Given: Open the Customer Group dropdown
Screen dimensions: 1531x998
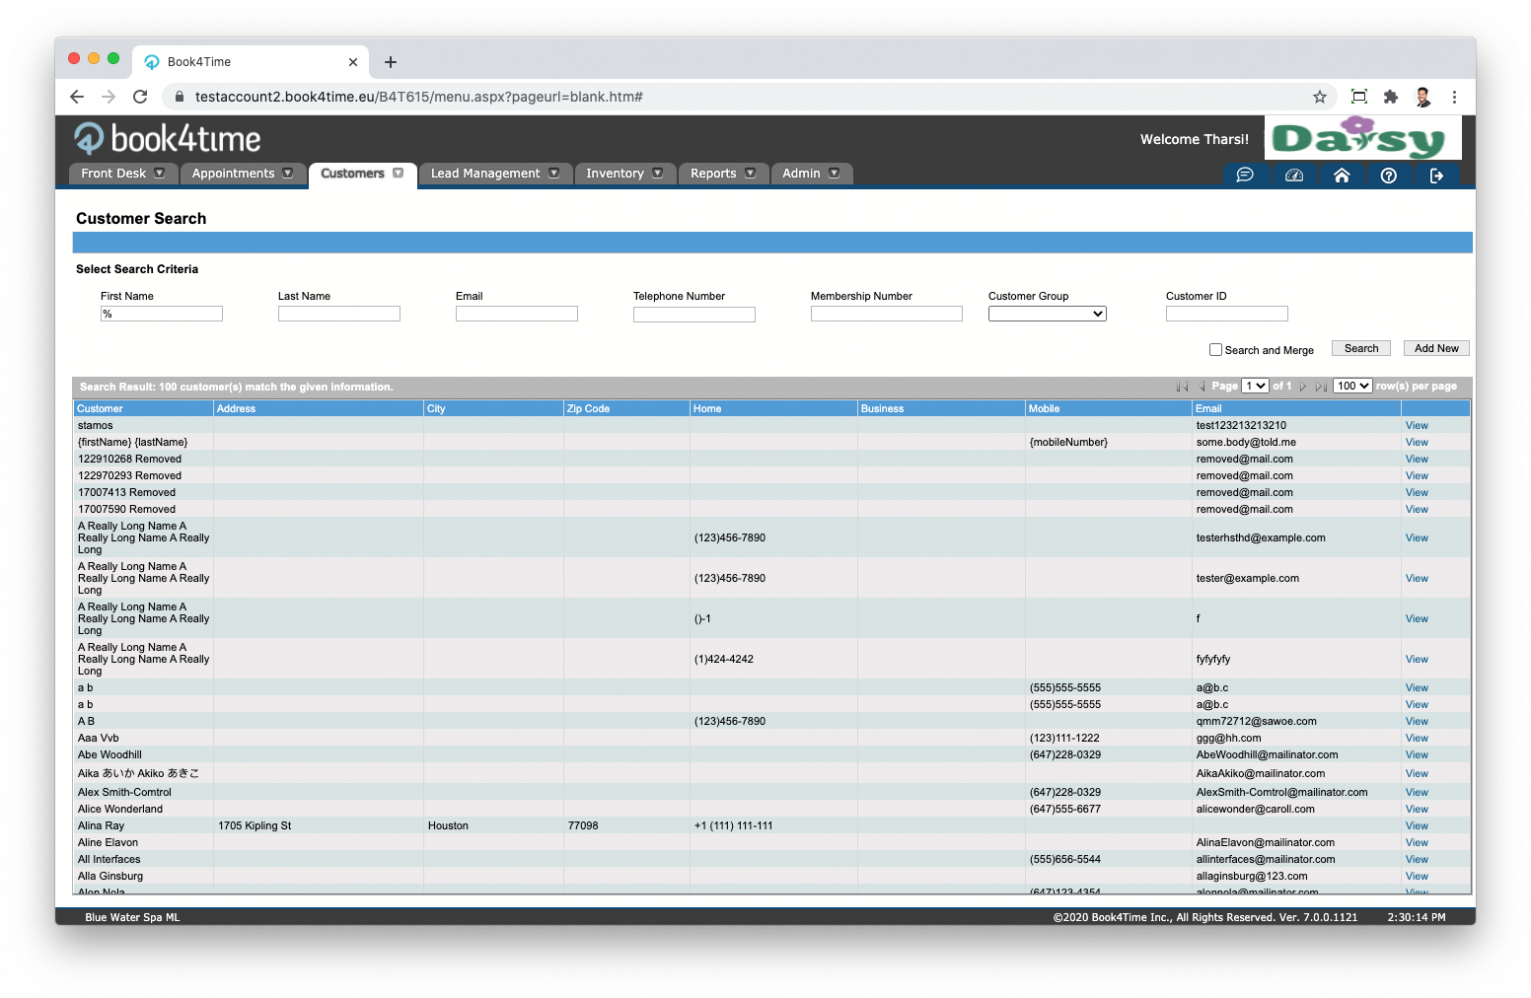Looking at the screenshot, I should coord(1046,314).
